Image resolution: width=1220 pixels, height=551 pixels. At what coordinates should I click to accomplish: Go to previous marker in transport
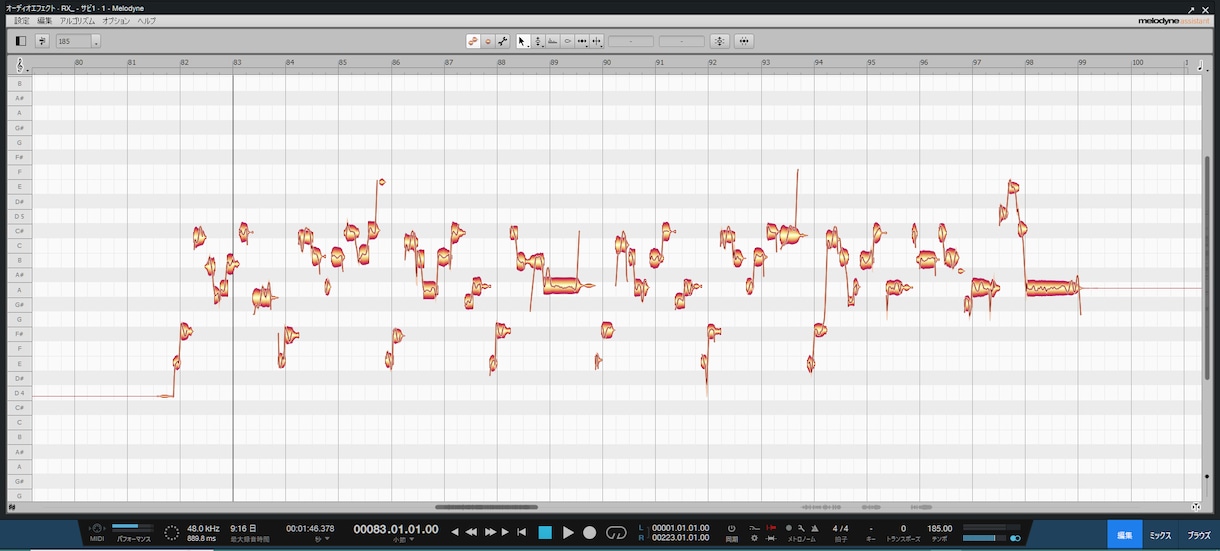[x=455, y=532]
